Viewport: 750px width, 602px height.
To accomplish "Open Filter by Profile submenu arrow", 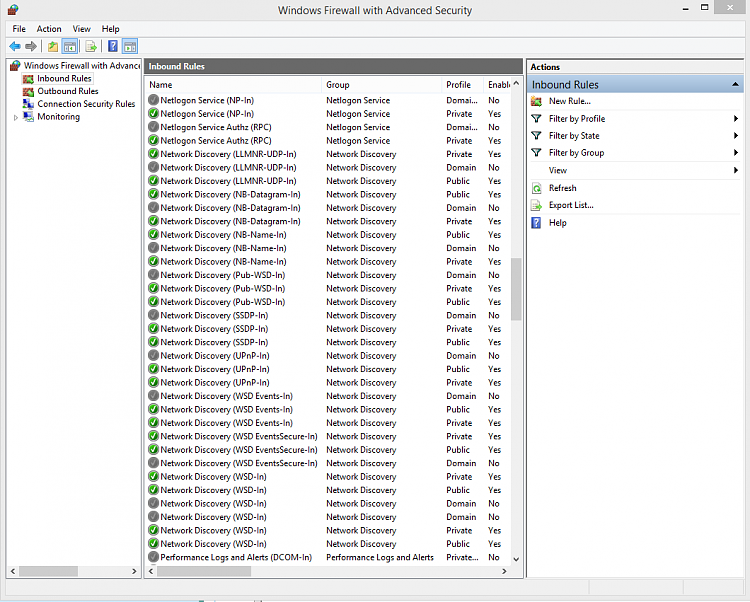I will 736,119.
